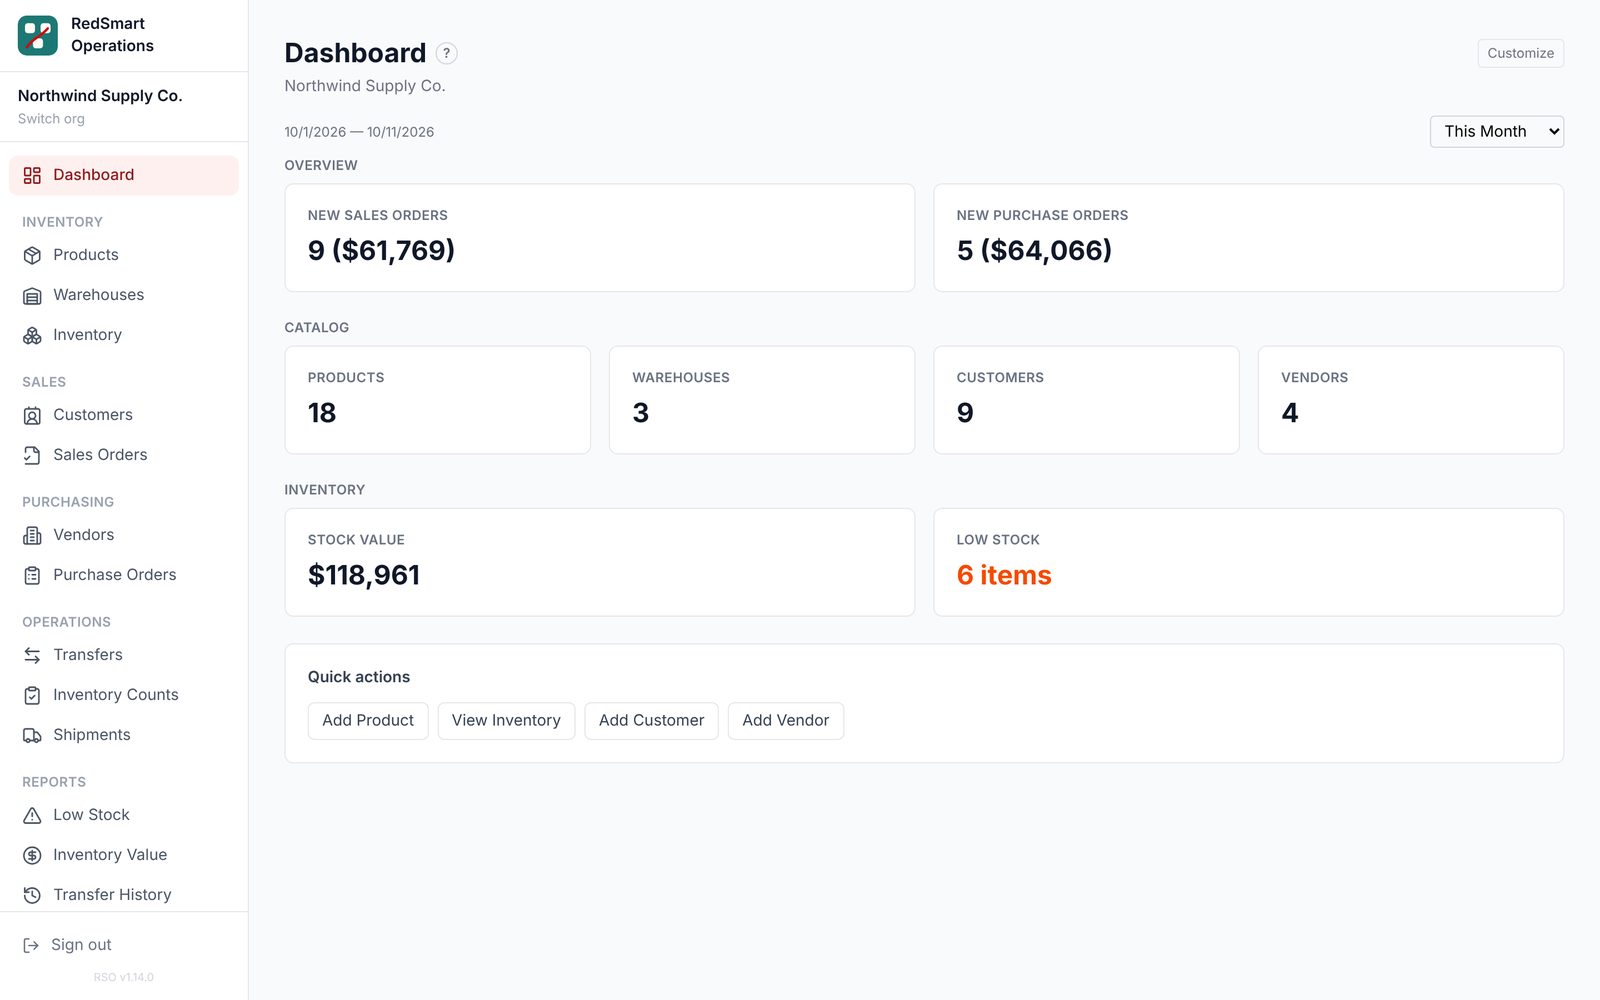The image size is (1600, 1000).
Task: Click the Low Stock warning triangle icon
Action: click(x=32, y=815)
